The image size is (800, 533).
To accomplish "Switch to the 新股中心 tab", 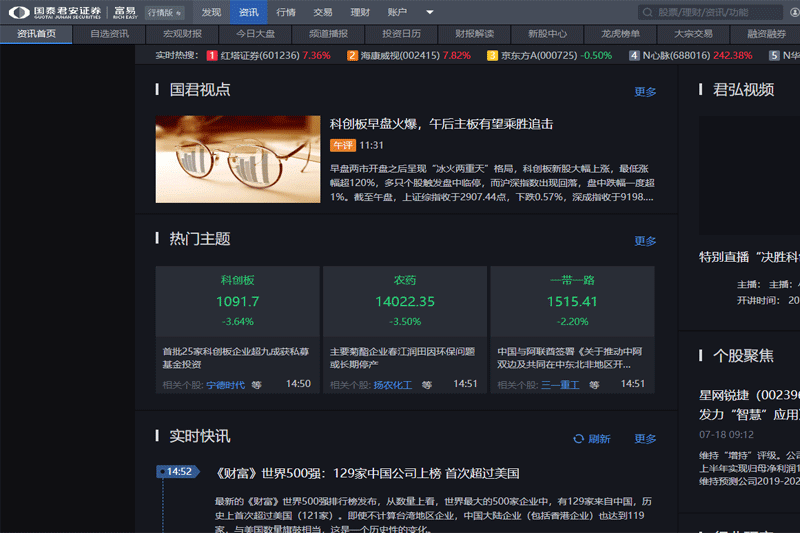I will click(547, 34).
